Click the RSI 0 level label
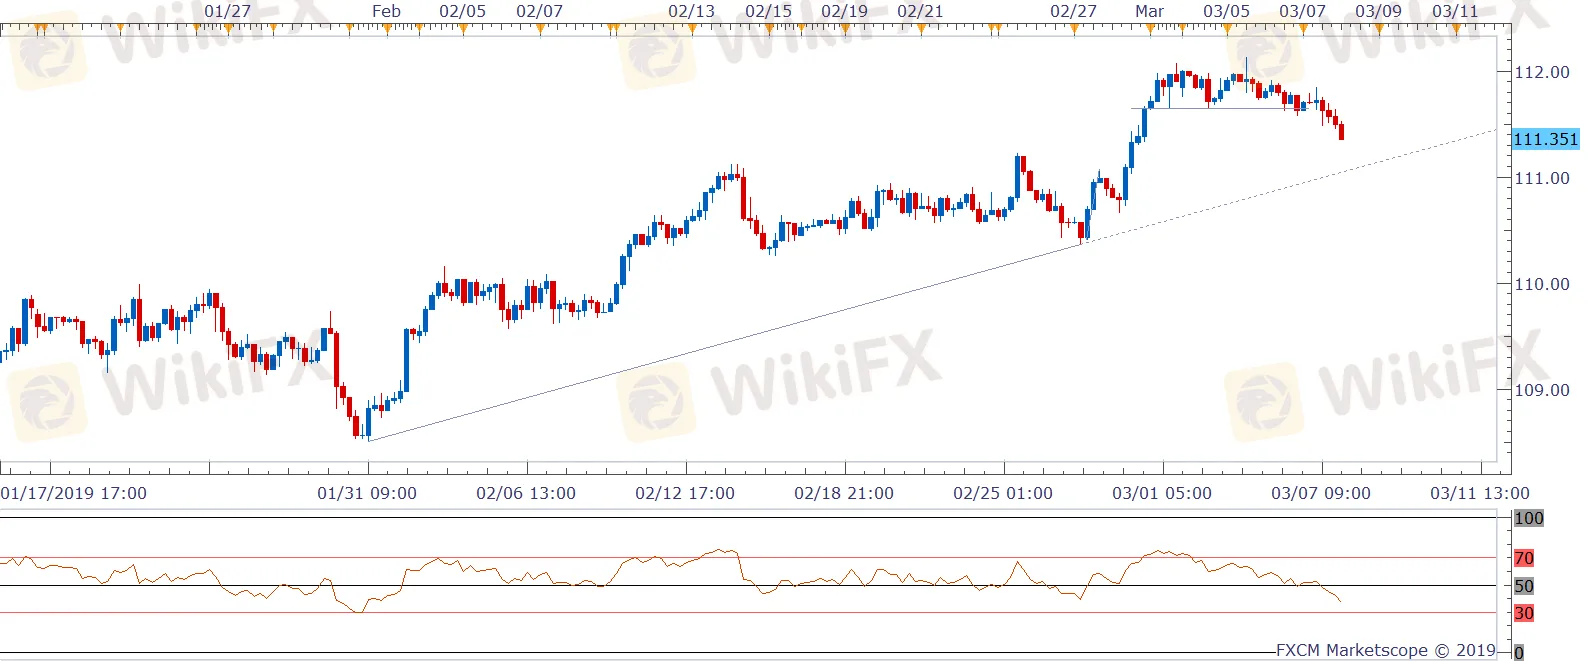1593x661 pixels. pyautogui.click(x=1519, y=653)
